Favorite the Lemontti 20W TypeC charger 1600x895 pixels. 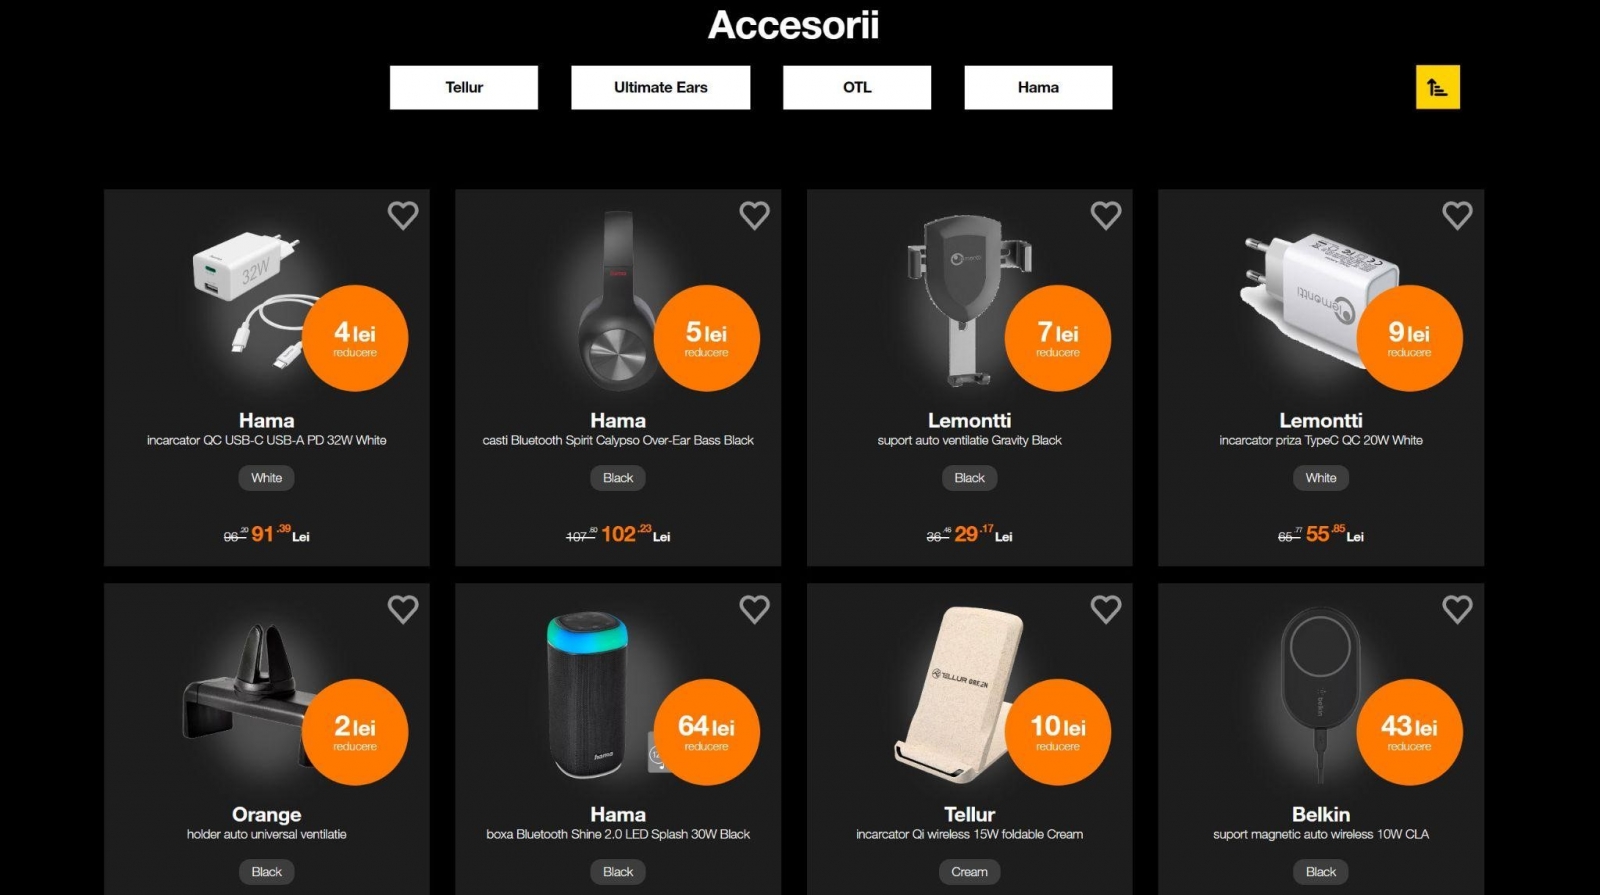(1457, 215)
